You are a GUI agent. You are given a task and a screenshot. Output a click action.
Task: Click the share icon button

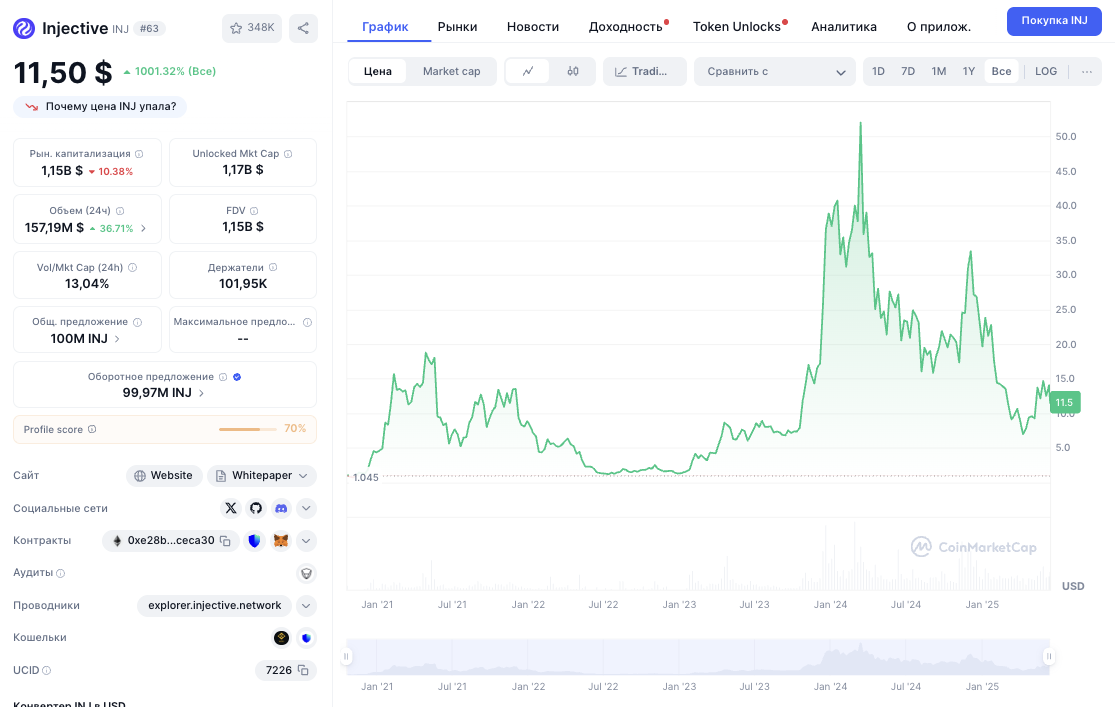(x=303, y=28)
